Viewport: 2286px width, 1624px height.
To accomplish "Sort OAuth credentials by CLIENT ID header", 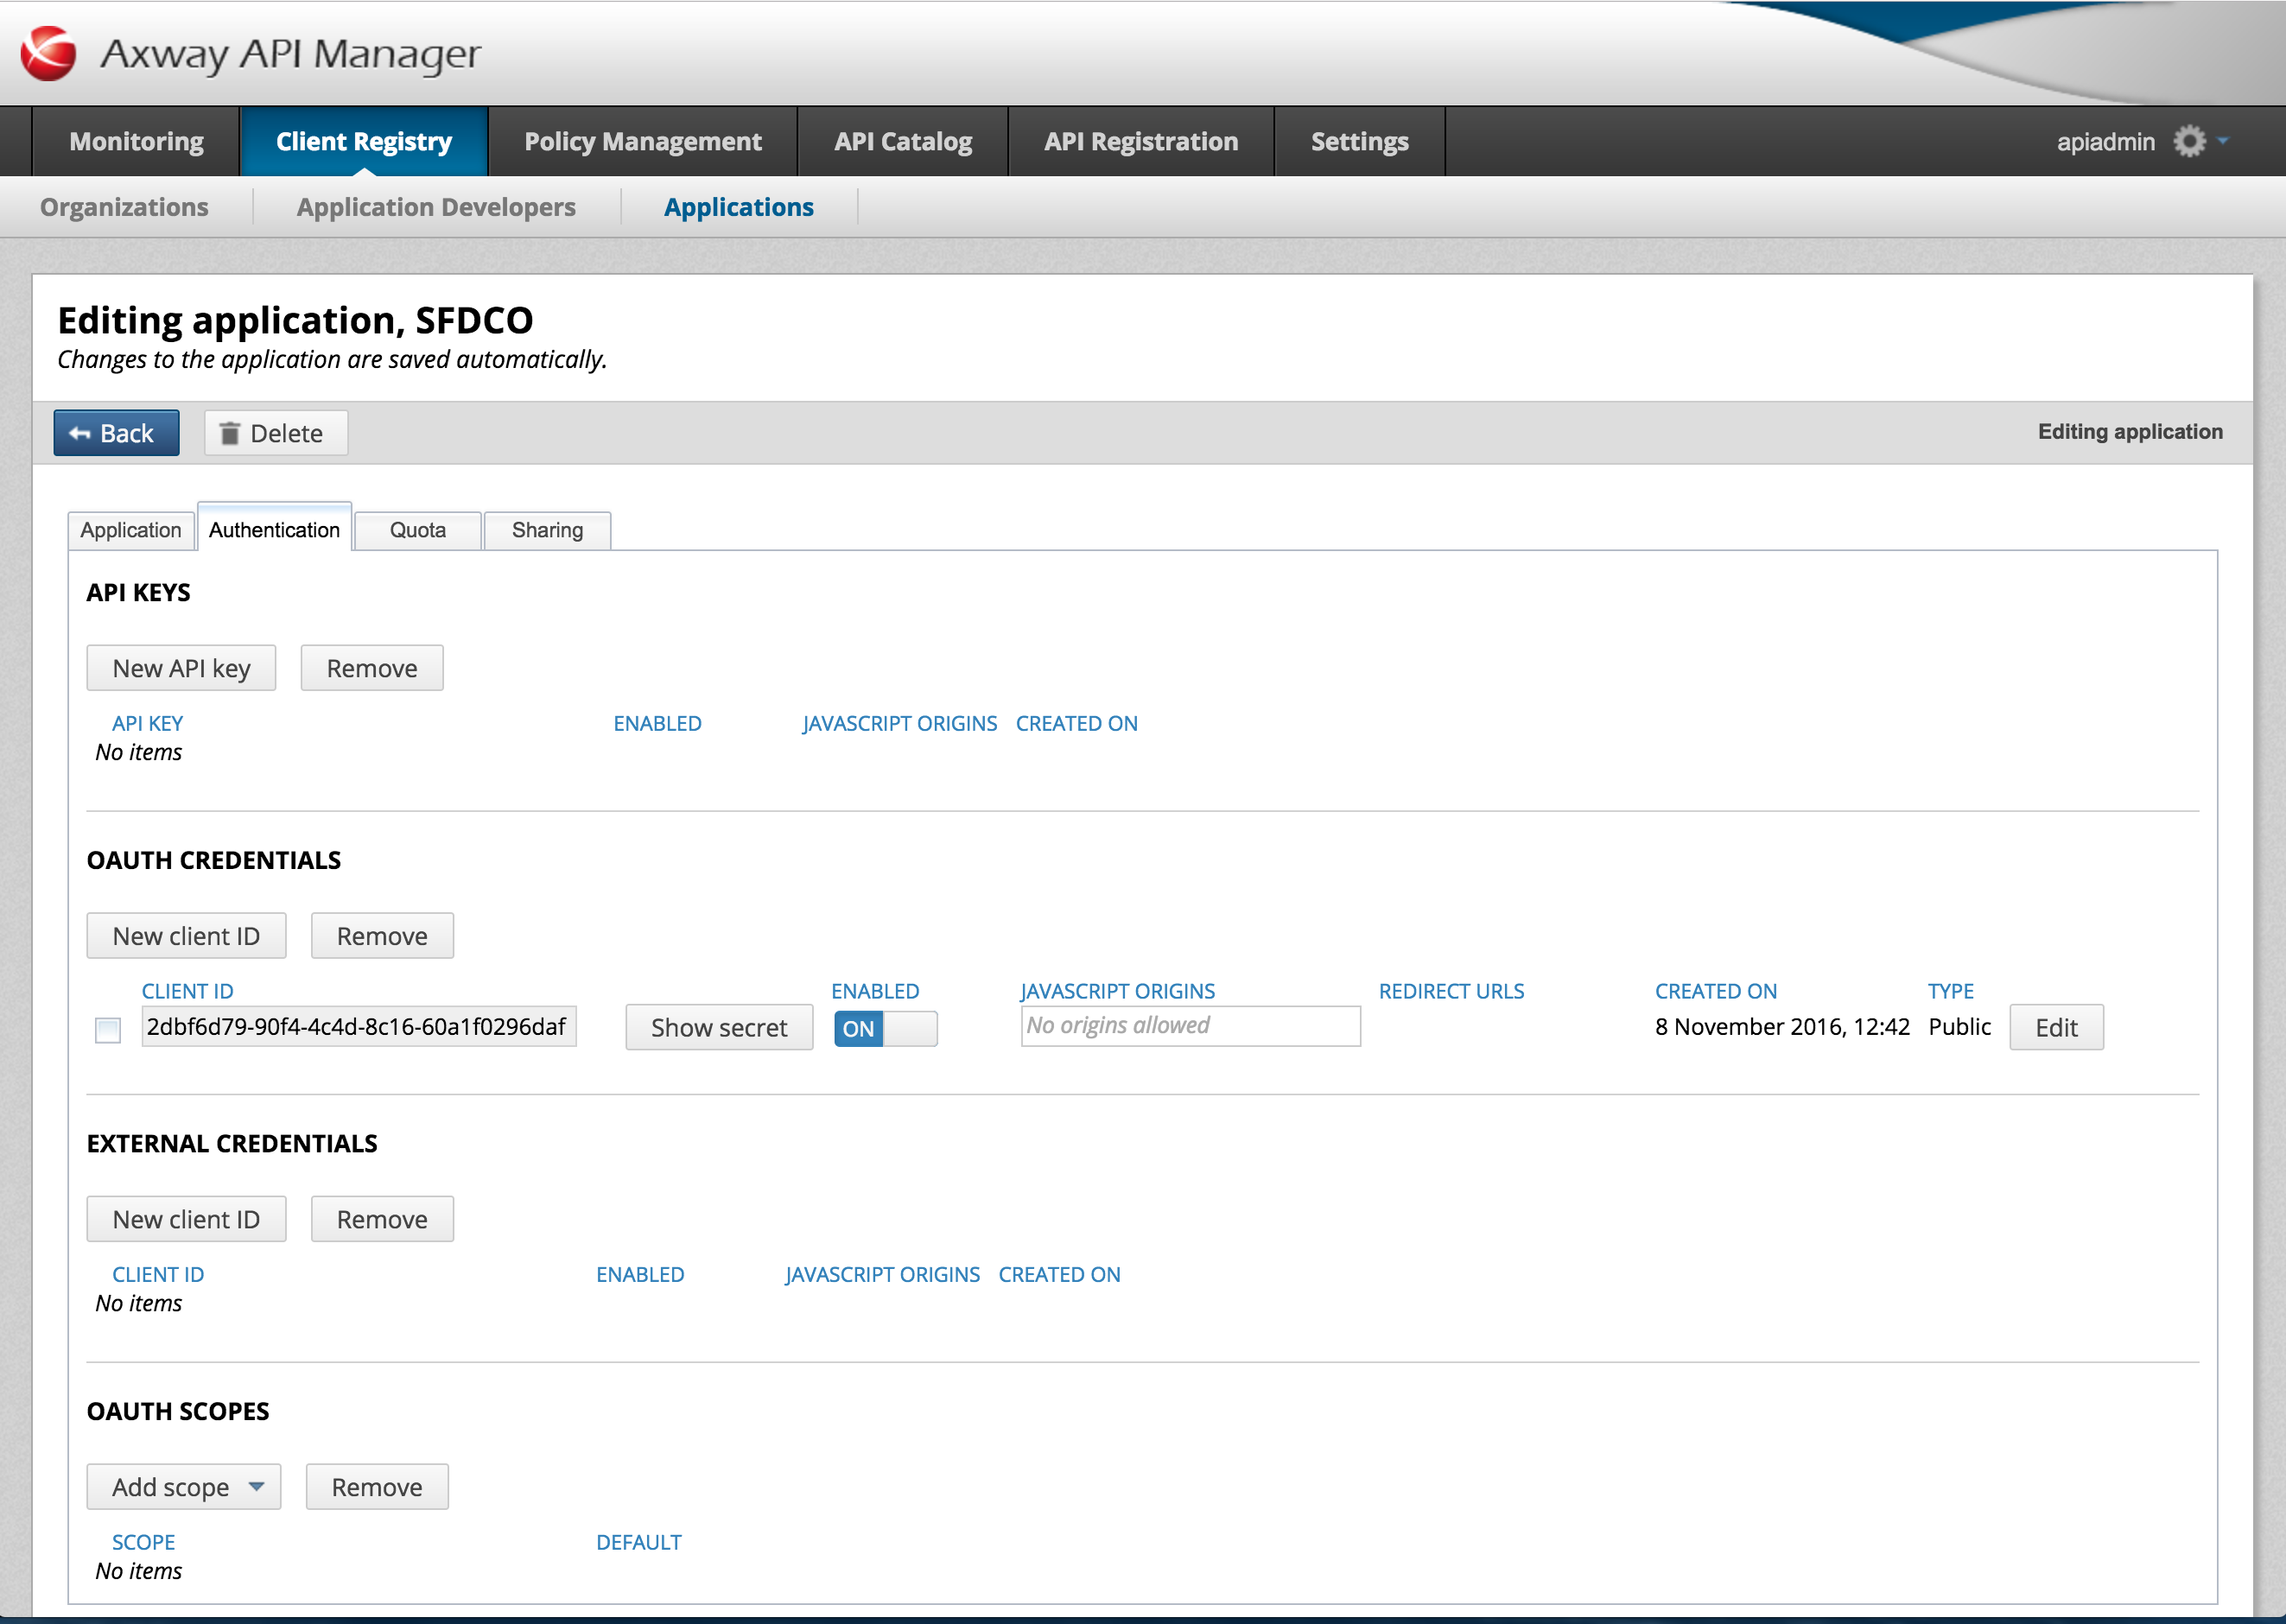I will tap(187, 991).
